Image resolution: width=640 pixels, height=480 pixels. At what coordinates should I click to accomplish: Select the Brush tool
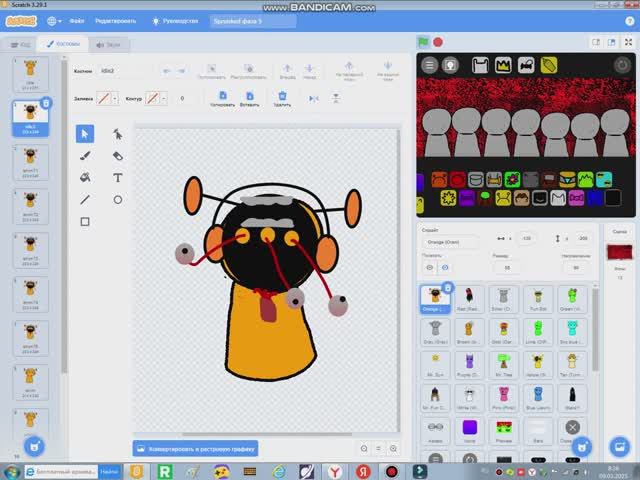85,156
